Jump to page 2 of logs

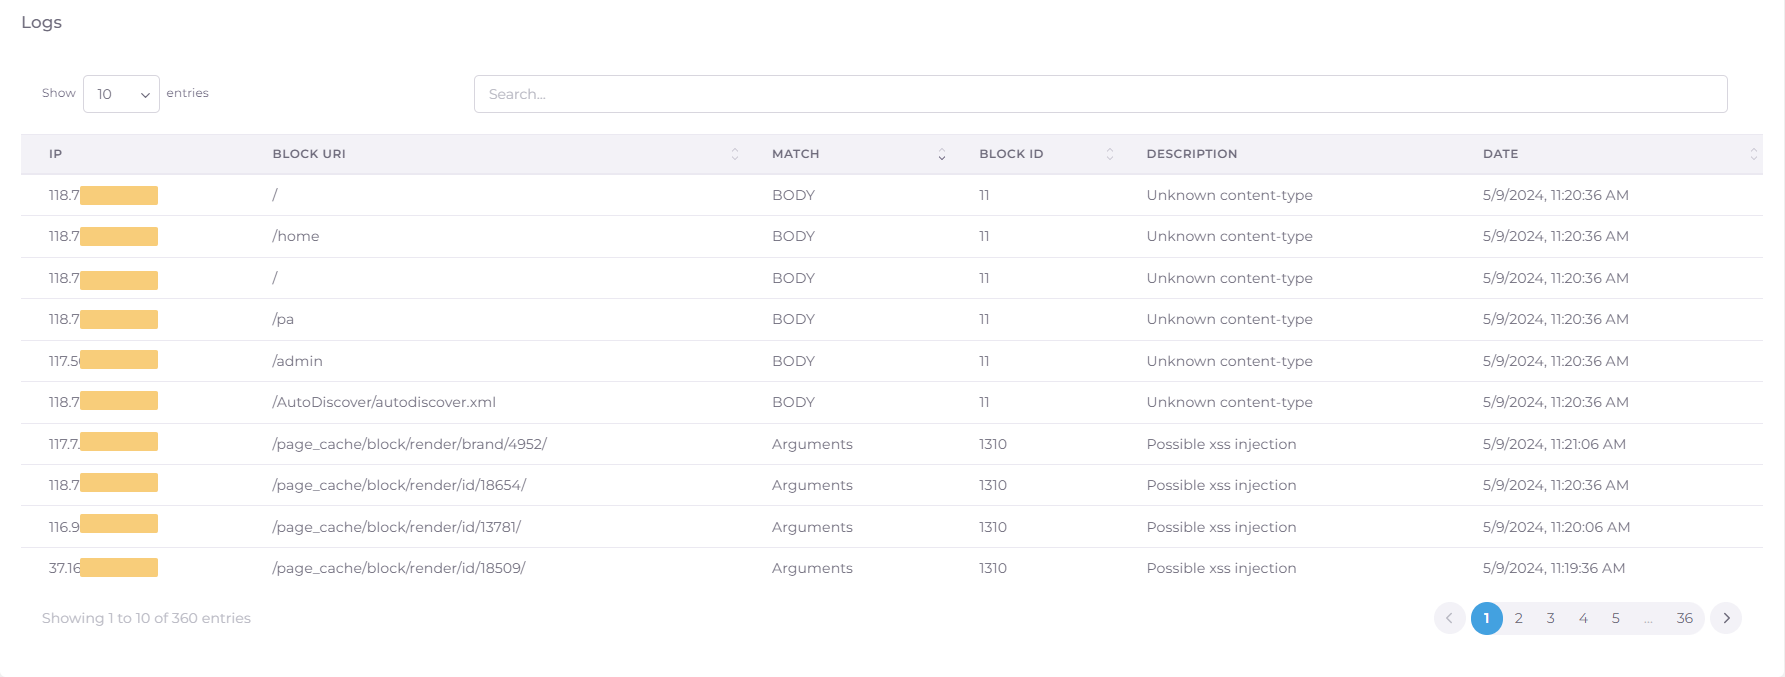click(x=1518, y=618)
